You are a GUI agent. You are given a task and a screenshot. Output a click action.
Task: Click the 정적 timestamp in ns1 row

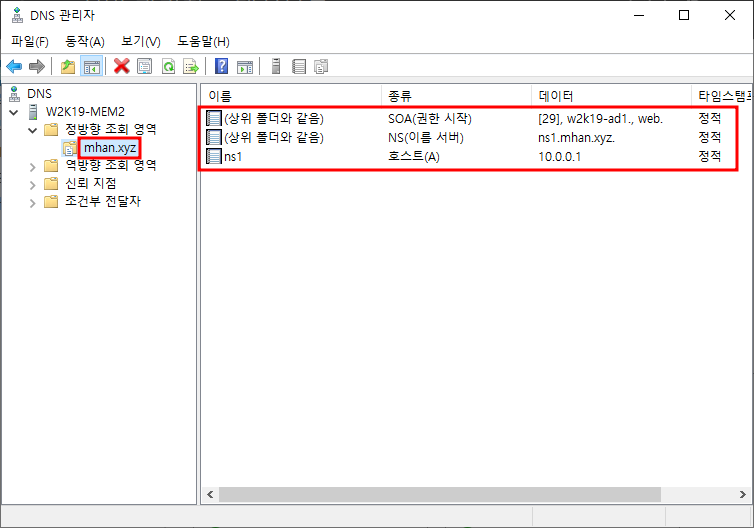coord(710,156)
